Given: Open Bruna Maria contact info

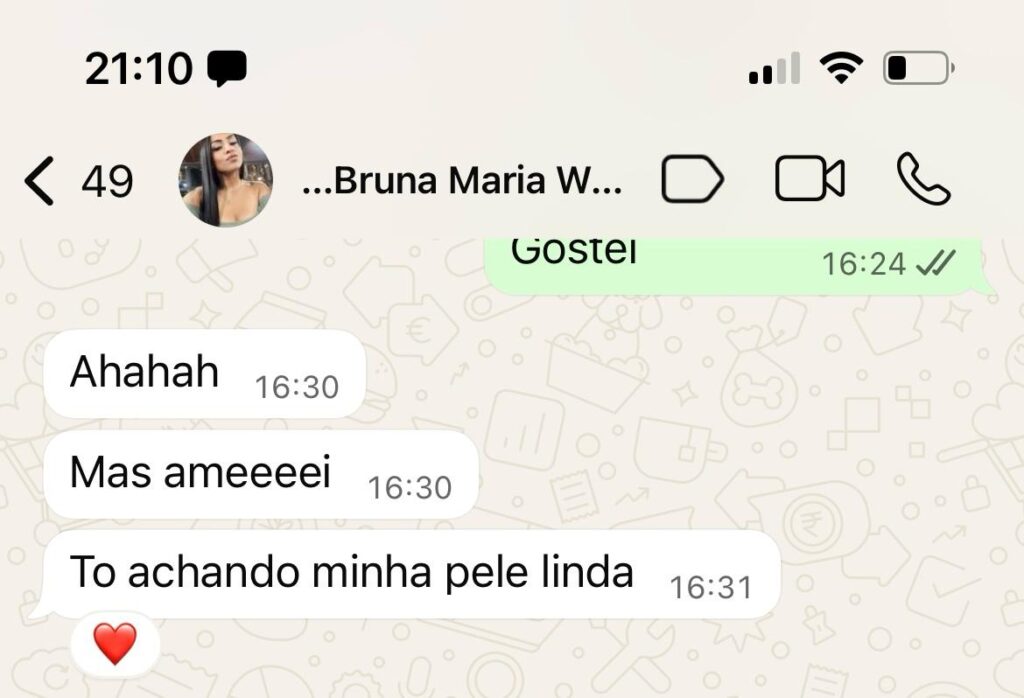Looking at the screenshot, I should pos(462,180).
